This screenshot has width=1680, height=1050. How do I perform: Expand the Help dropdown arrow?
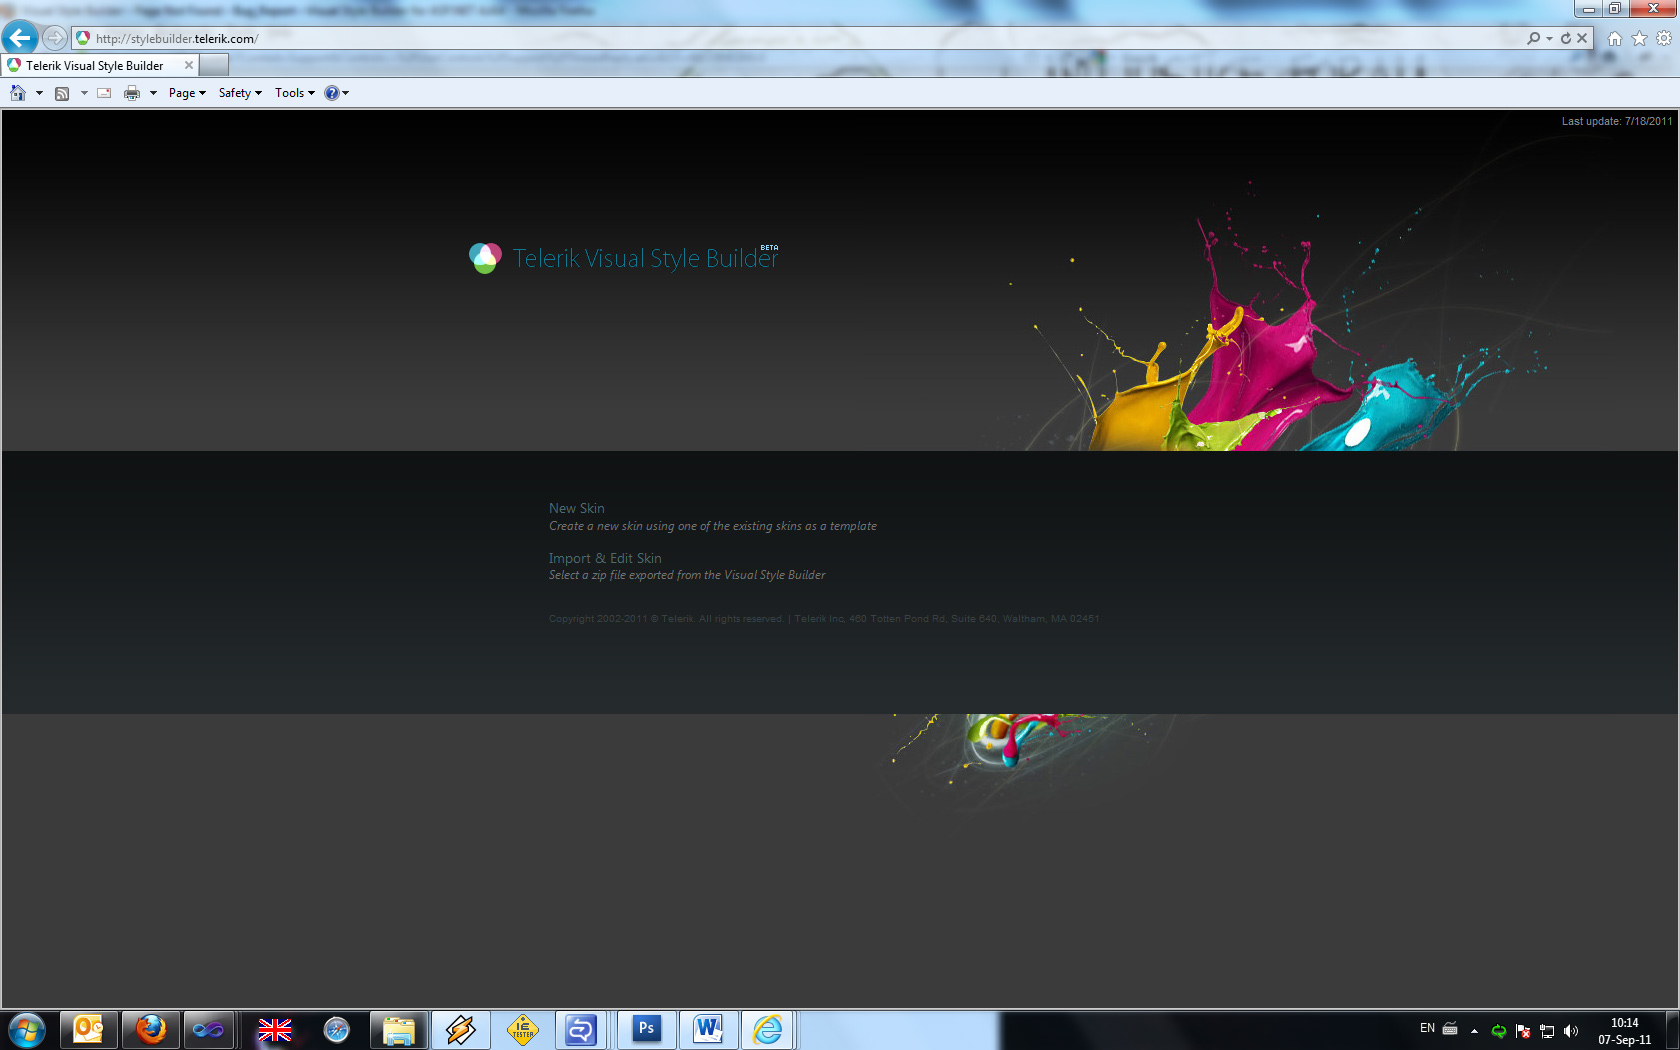tap(346, 93)
